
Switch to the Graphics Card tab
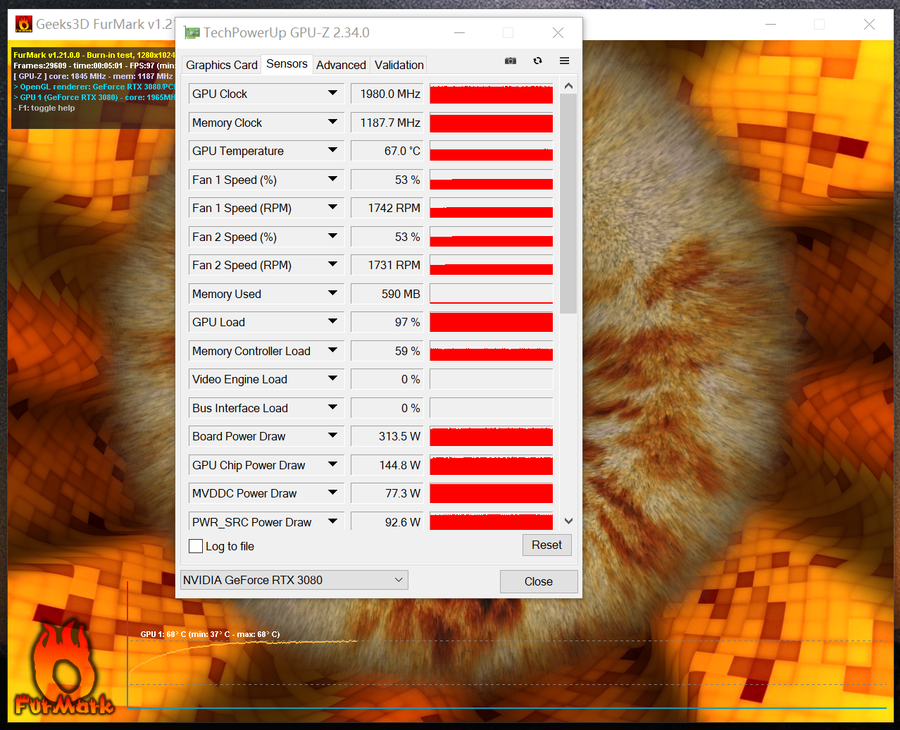pyautogui.click(x=222, y=65)
